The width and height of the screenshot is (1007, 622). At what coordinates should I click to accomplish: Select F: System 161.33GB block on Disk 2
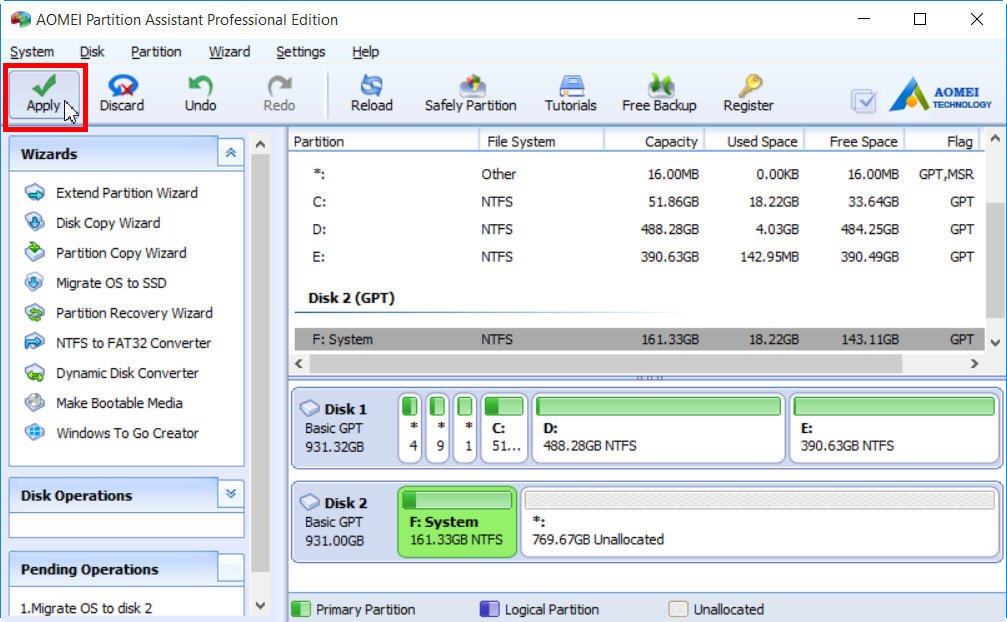click(457, 521)
